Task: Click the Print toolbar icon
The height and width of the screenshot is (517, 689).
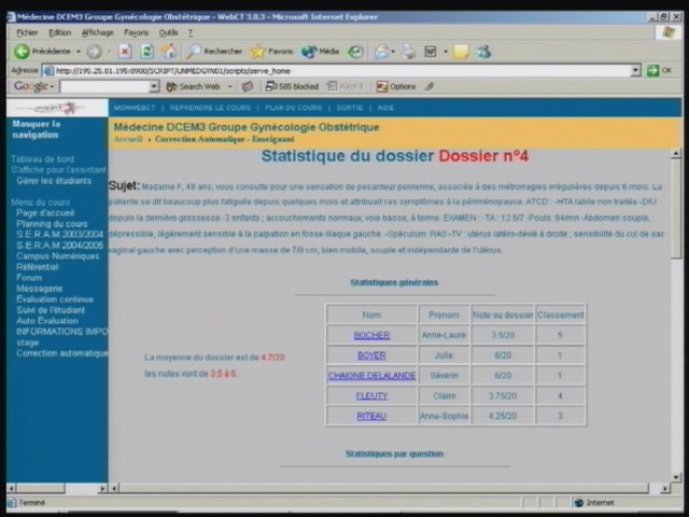Action: [408, 51]
